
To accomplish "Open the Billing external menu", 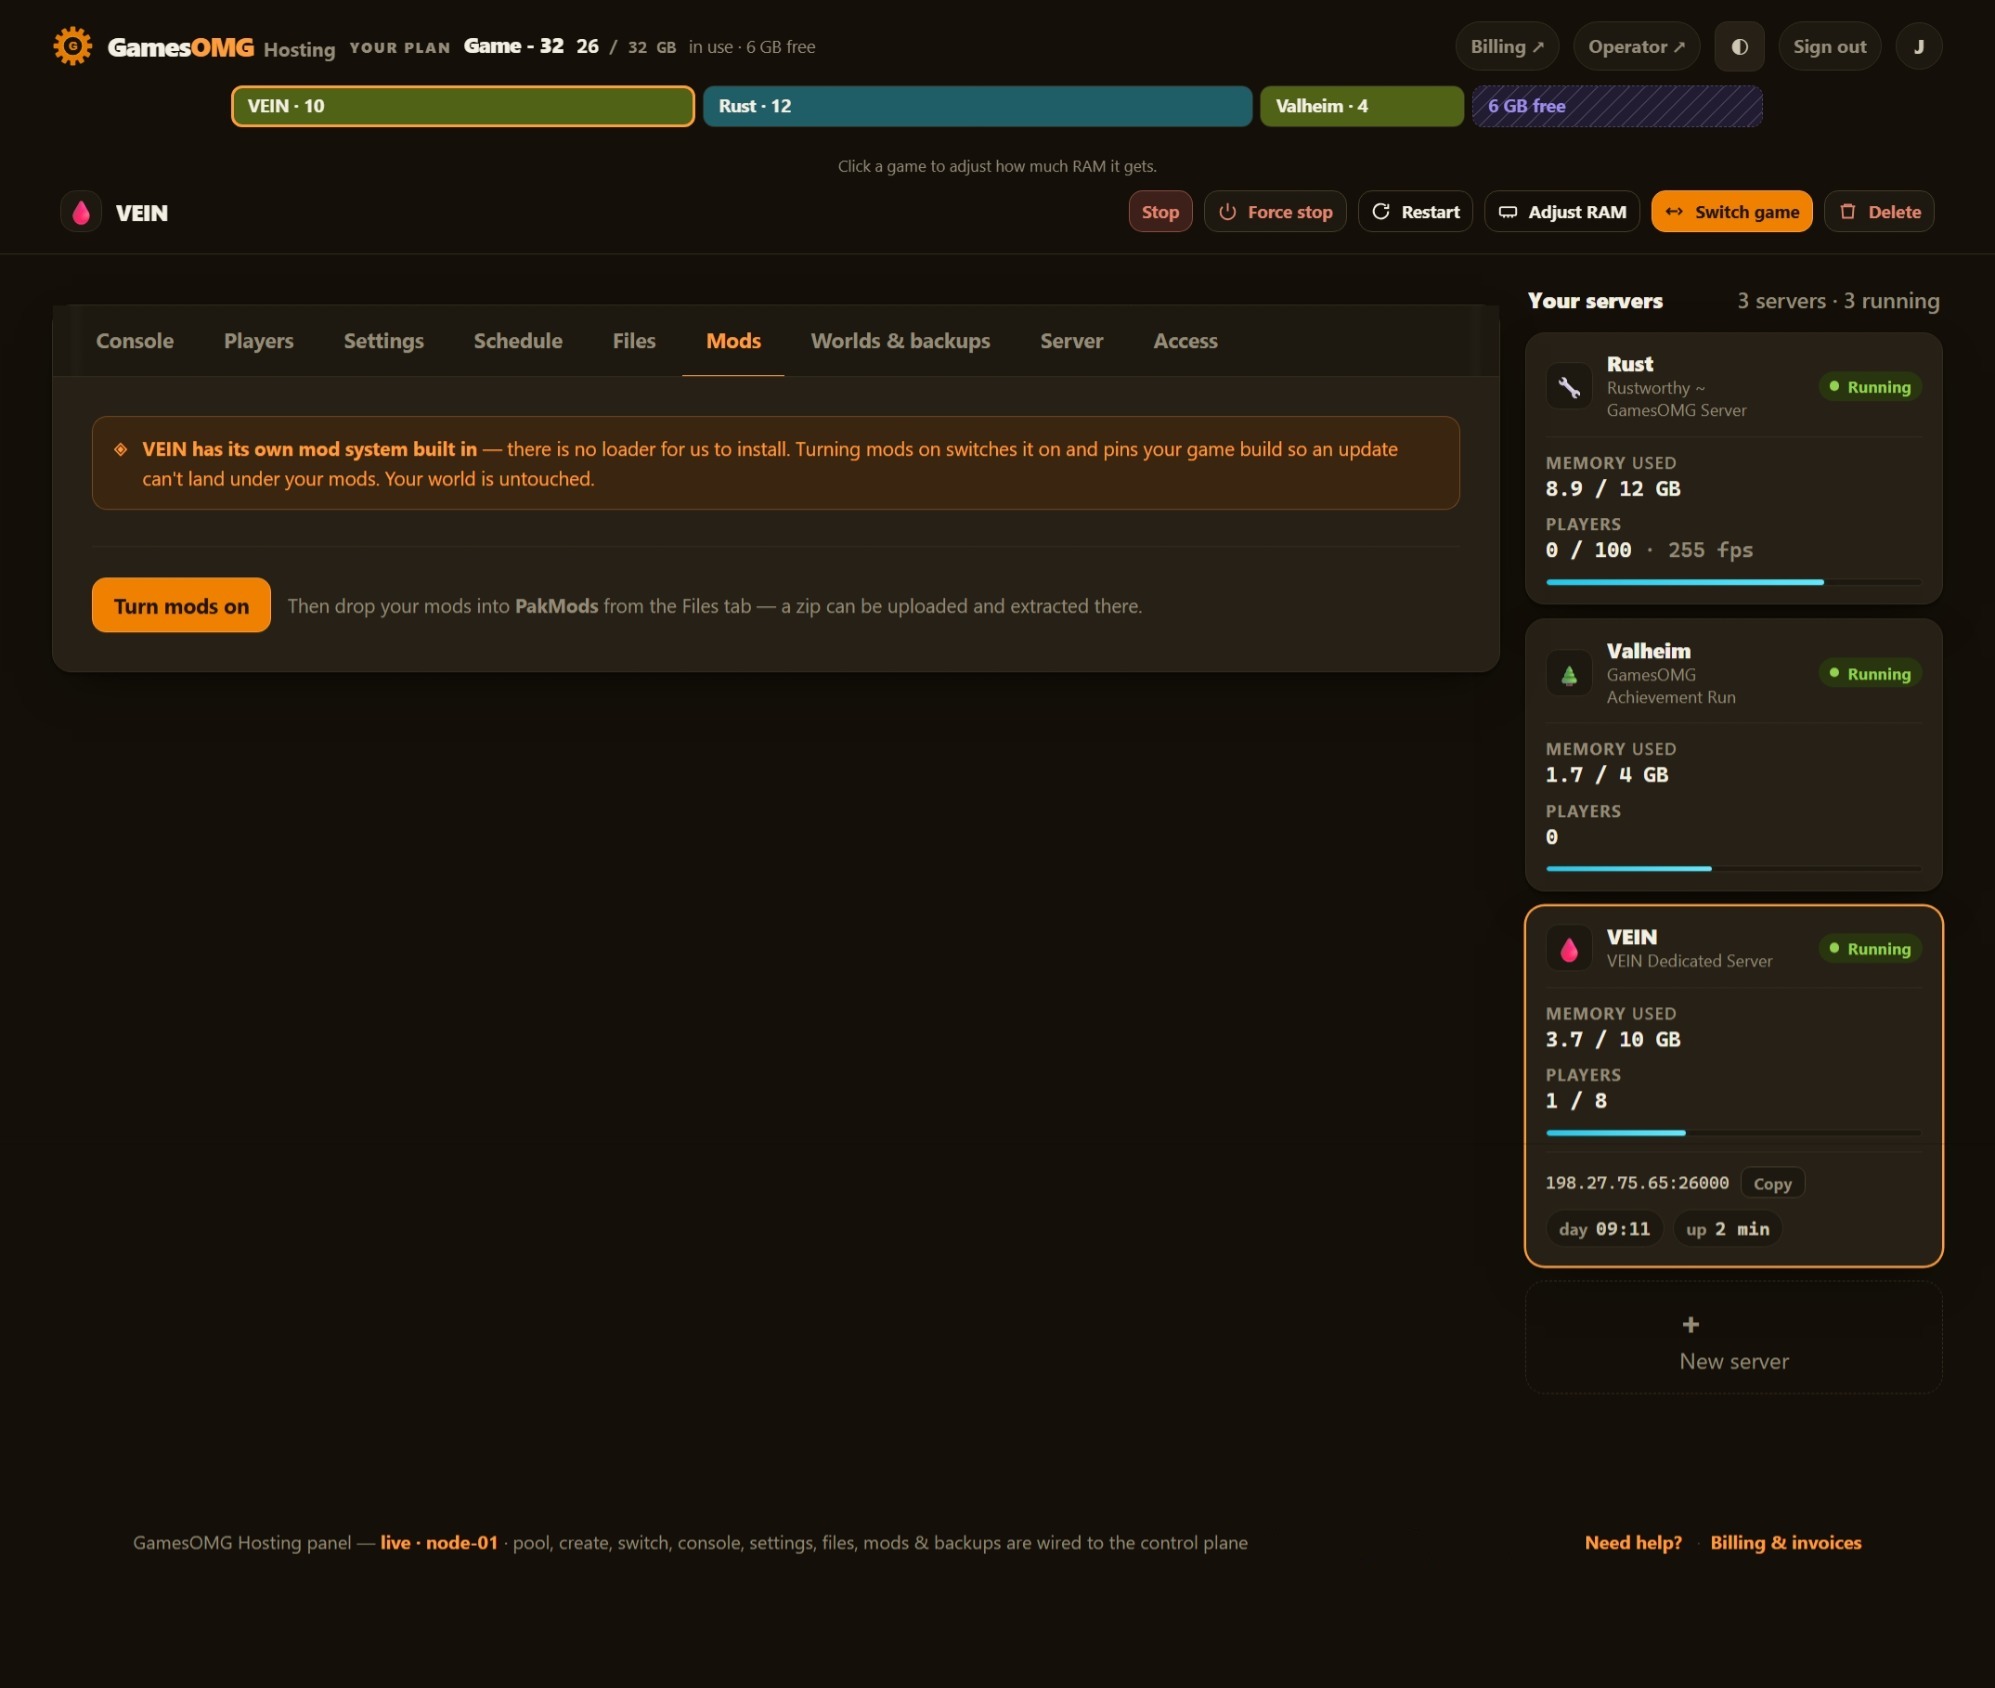I will coord(1506,46).
